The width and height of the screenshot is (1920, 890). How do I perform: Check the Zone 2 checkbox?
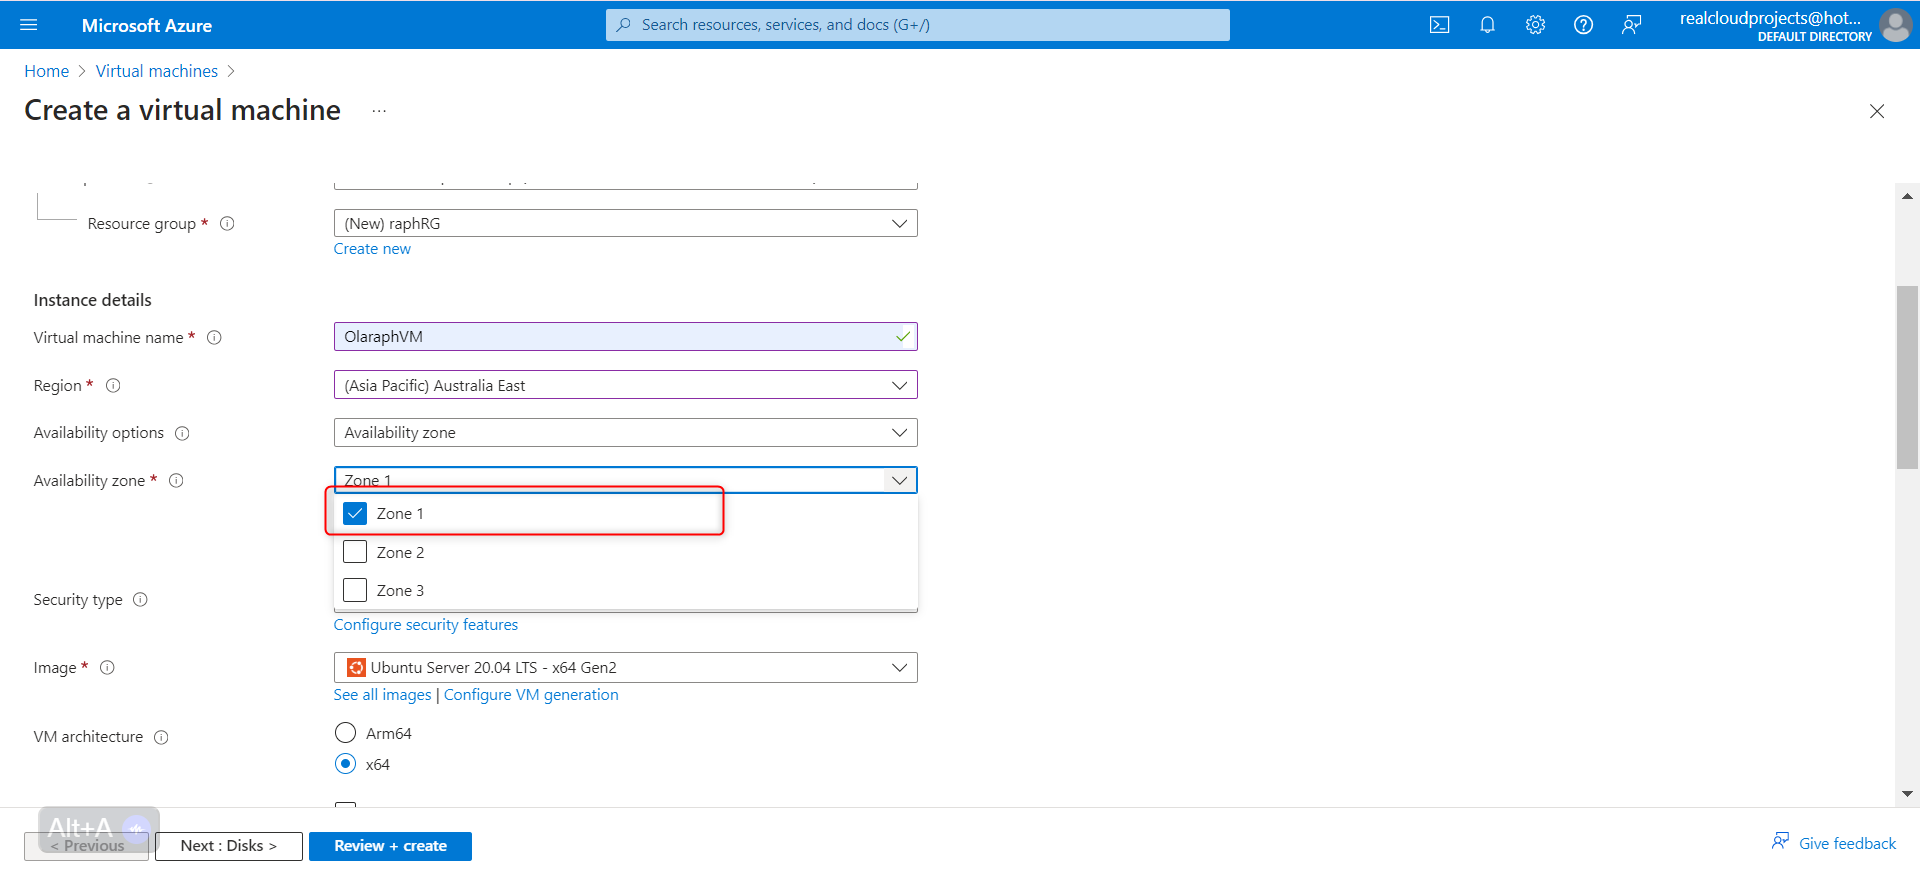(x=355, y=552)
